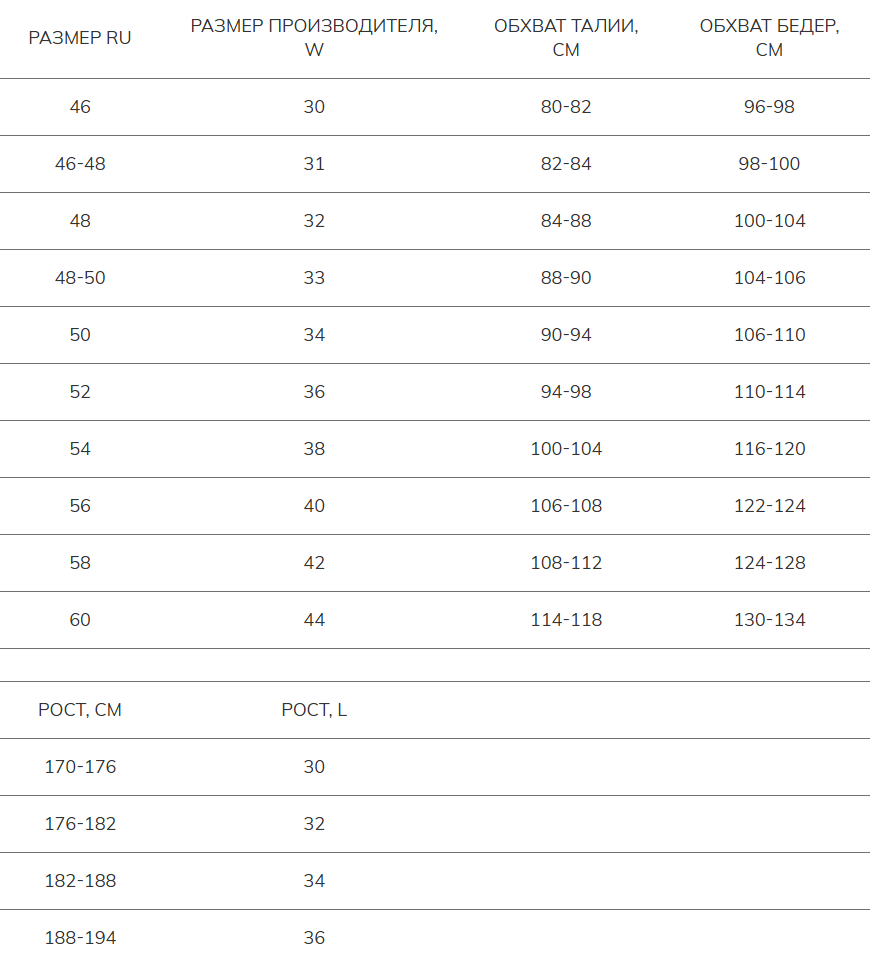879x970 pixels.
Task: Select the РАЗМЕР ПРОИЗВОДИТЕЛЯ, W header
Action: pos(314,38)
